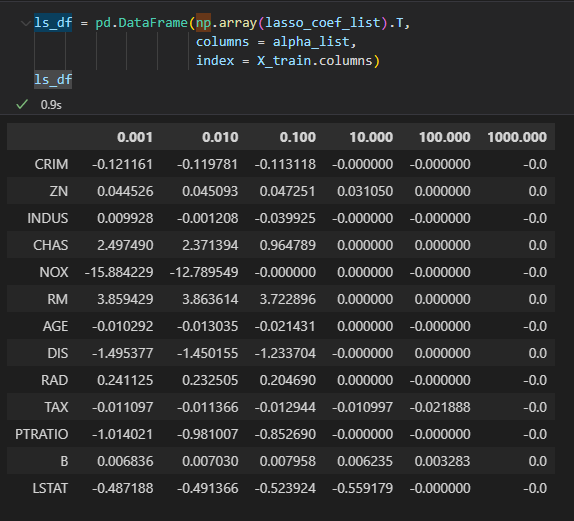Select the AGE row label
Screen dimensions: 574x521
point(55,326)
